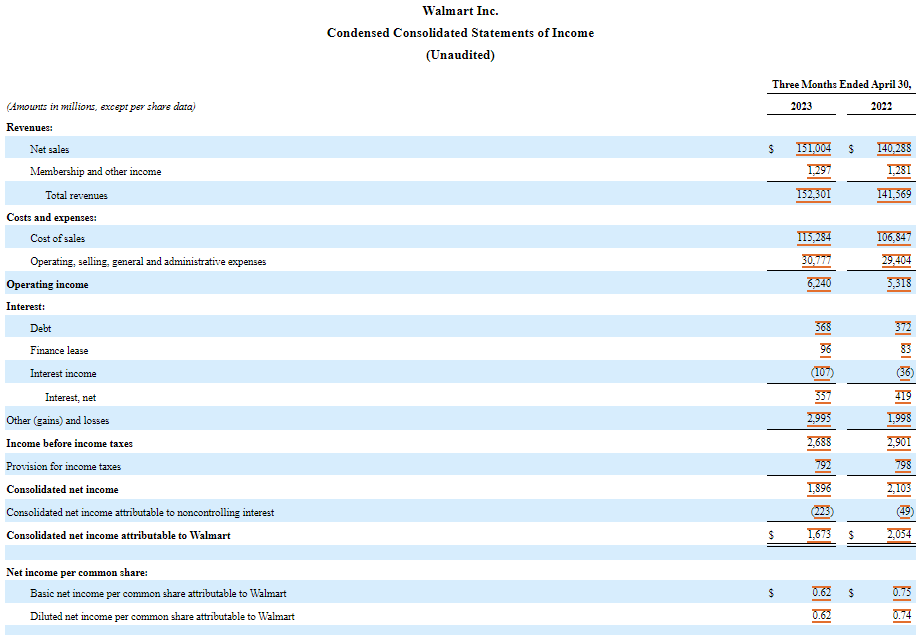Click the 'Consolidated net income' row label

62,490
